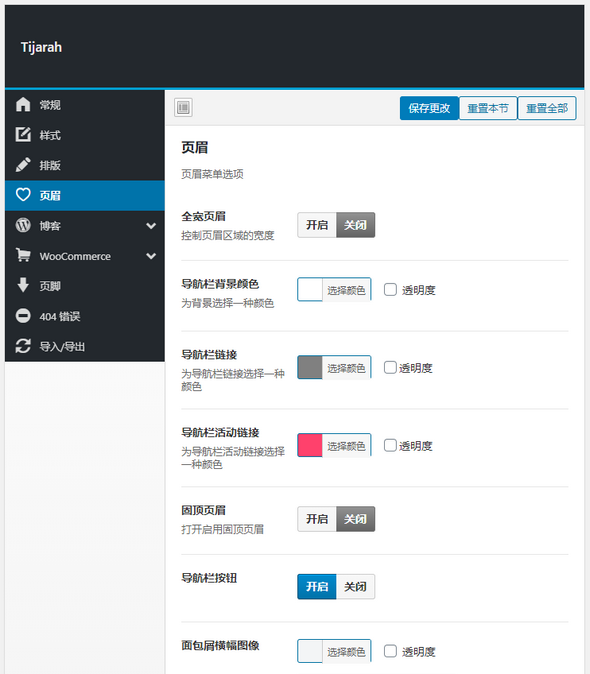Click 保存更改 button
The image size is (590, 674).
429,108
